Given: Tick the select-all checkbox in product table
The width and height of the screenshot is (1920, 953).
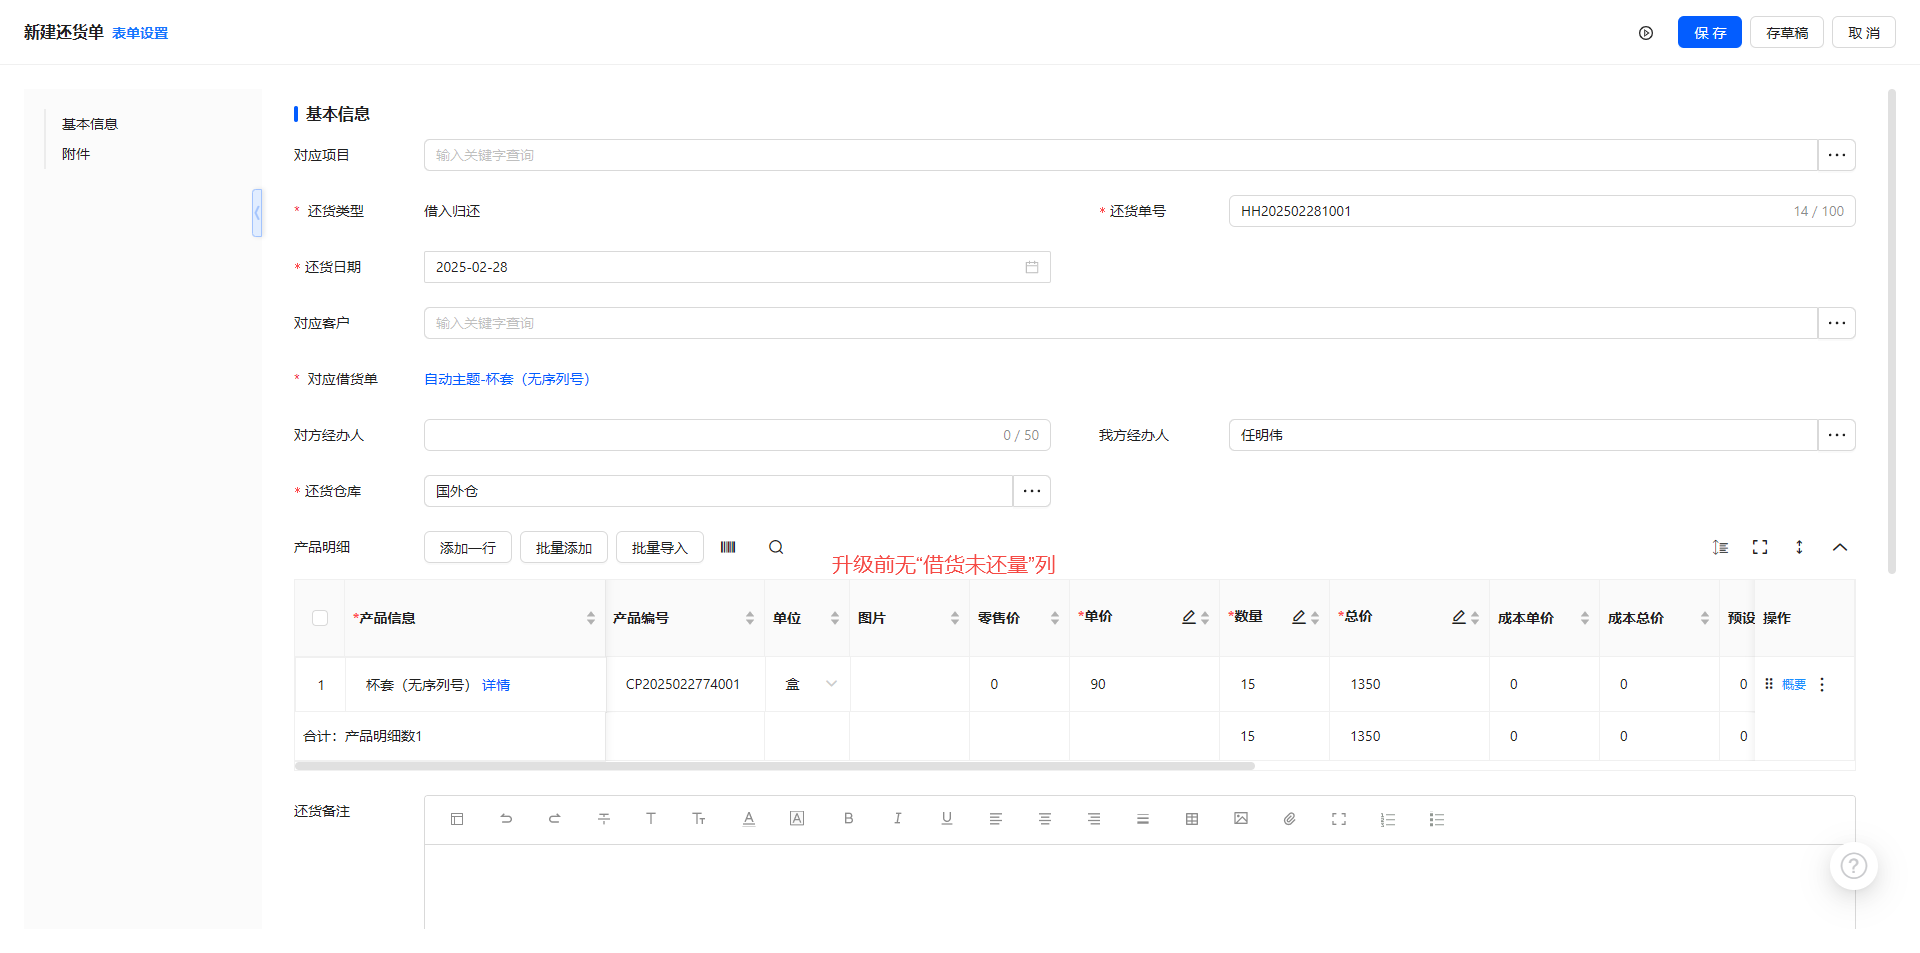Looking at the screenshot, I should click(x=320, y=618).
